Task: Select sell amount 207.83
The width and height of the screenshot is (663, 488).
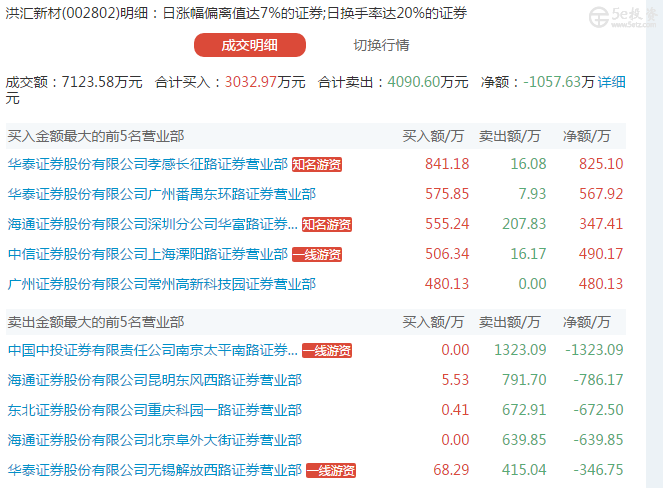Action: coord(524,224)
